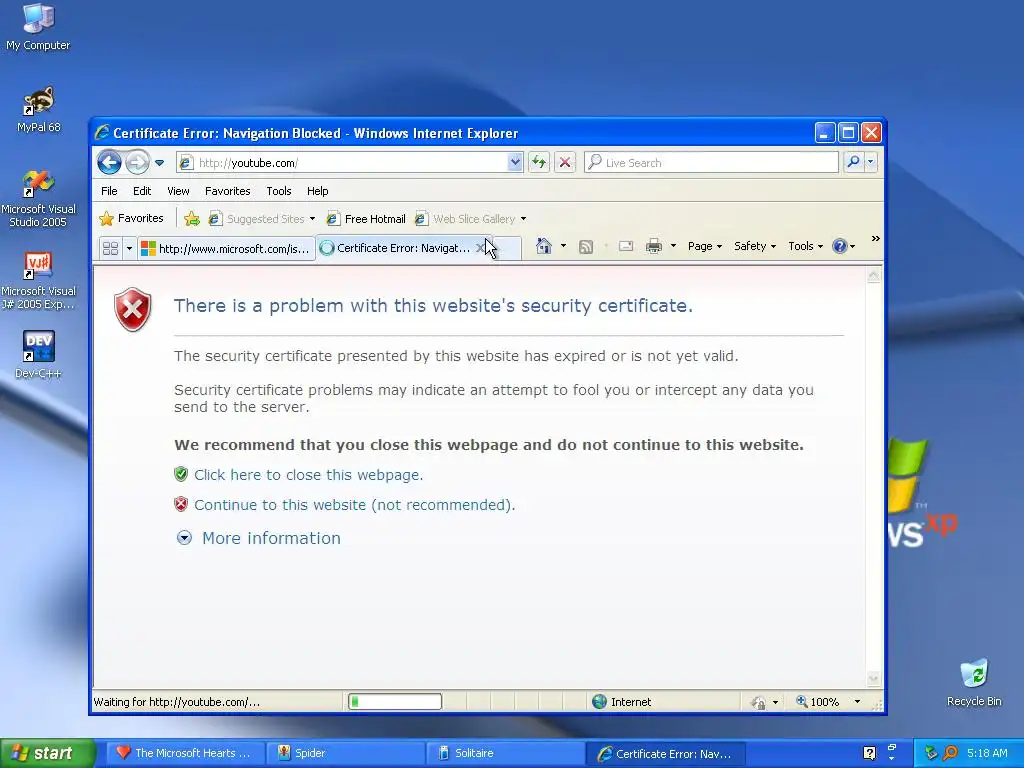The image size is (1024, 768).
Task: Open the Edit menu
Action: (x=142, y=191)
